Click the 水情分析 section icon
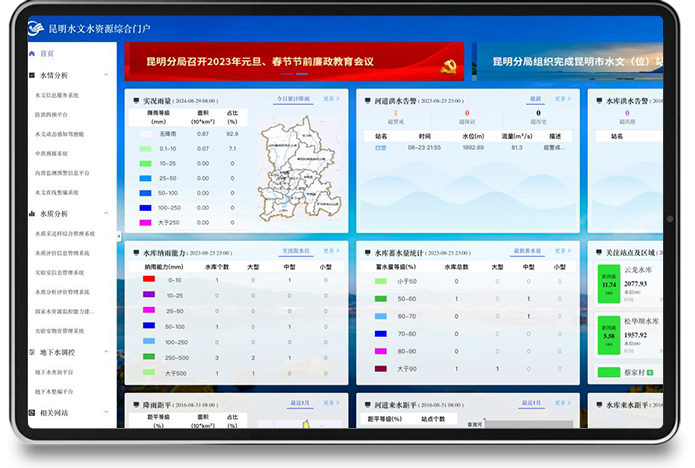Screen dimensions: 695x468 coord(31,75)
